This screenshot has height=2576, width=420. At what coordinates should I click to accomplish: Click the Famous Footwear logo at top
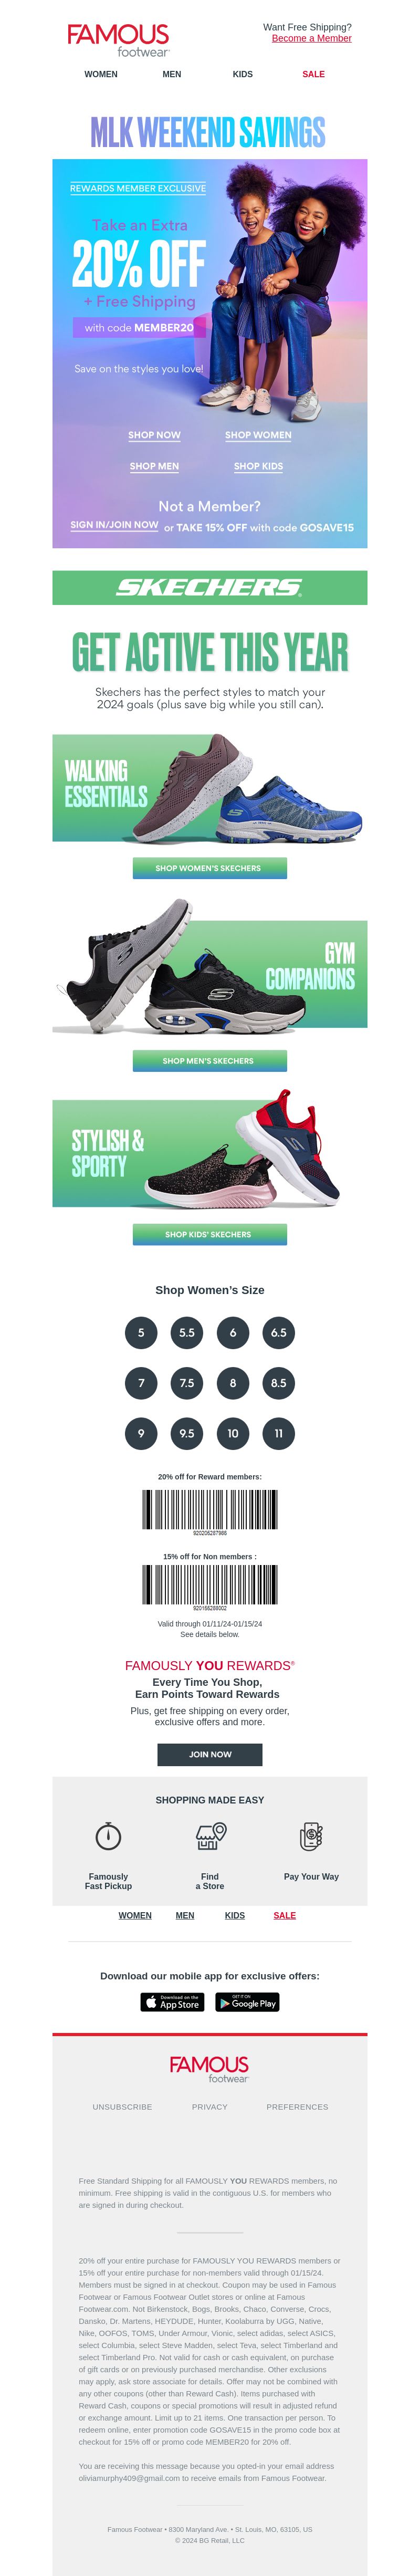118,40
